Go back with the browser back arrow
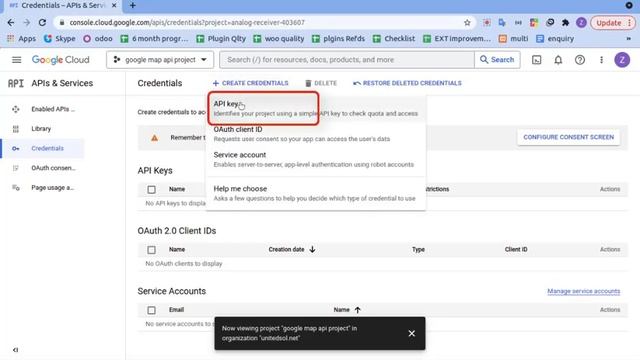This screenshot has width=640, height=360. coord(11,22)
